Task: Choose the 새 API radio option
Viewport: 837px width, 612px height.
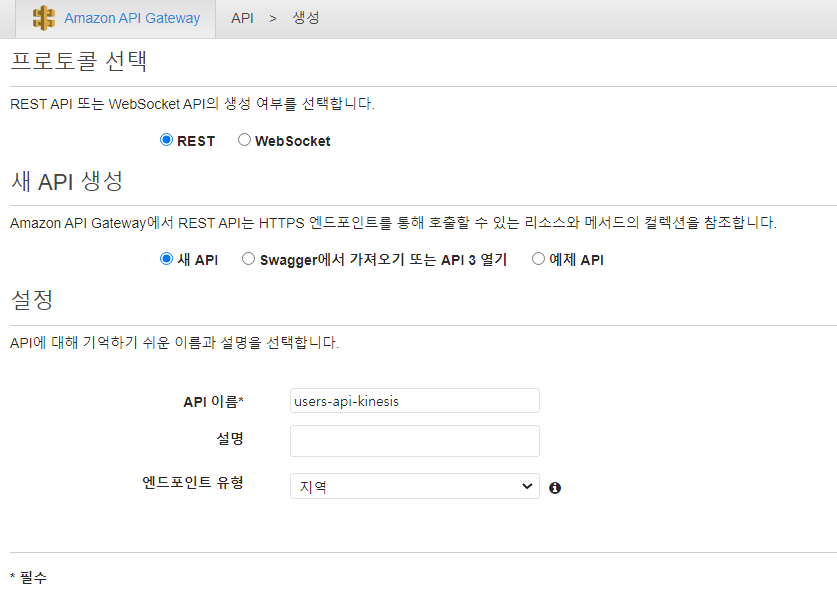Action: [x=167, y=259]
